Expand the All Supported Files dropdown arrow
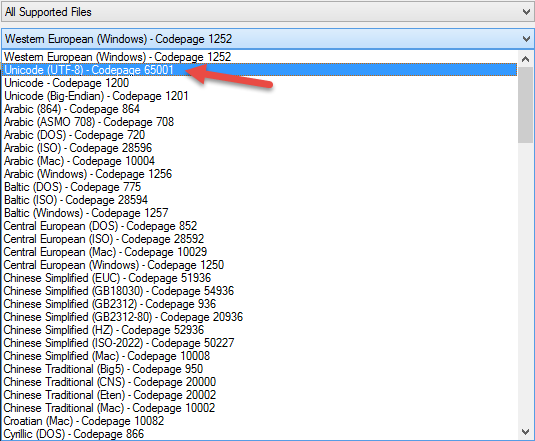Viewport: 535px width, 441px height. point(526,12)
